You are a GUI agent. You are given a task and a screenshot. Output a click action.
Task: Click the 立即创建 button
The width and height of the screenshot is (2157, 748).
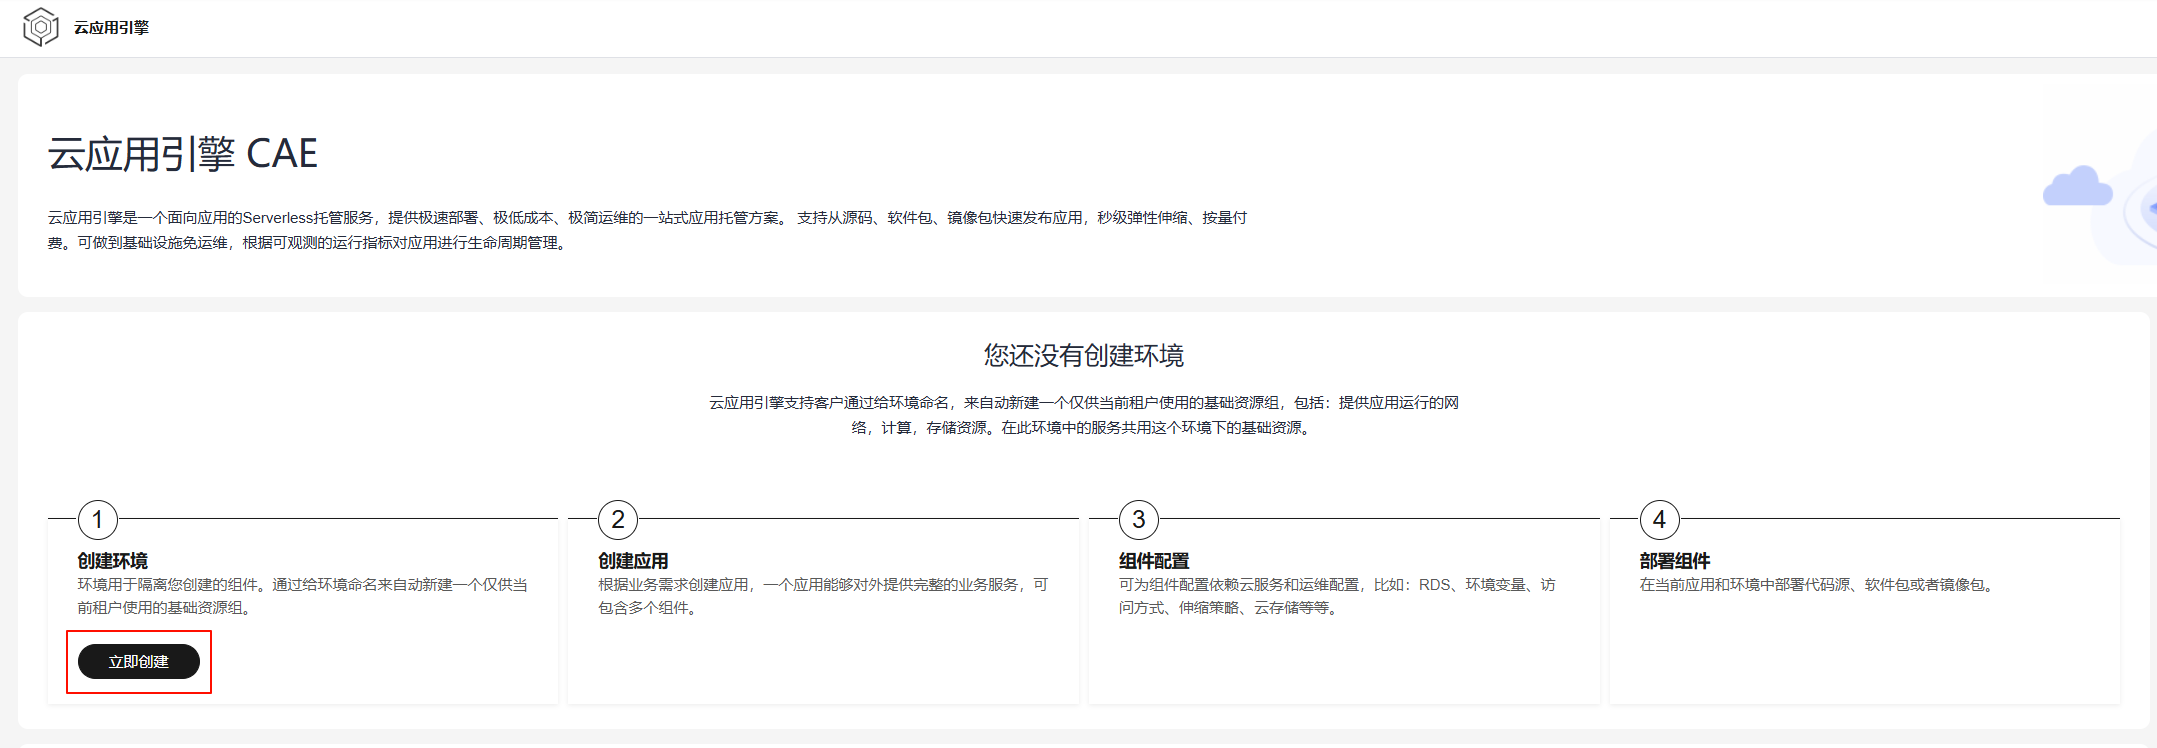(139, 661)
